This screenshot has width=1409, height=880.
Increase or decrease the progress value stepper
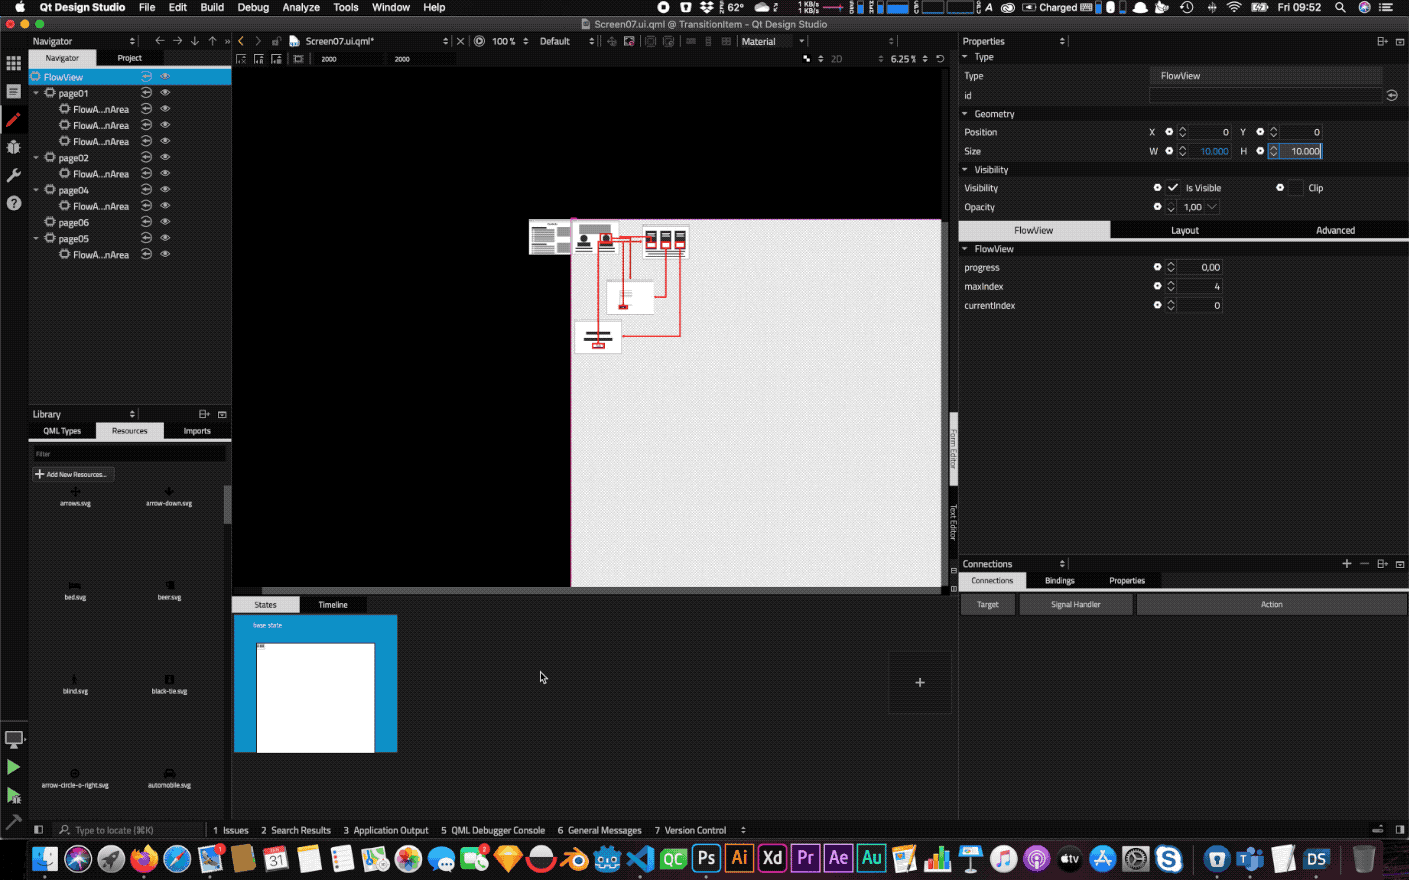pyautogui.click(x=1171, y=268)
